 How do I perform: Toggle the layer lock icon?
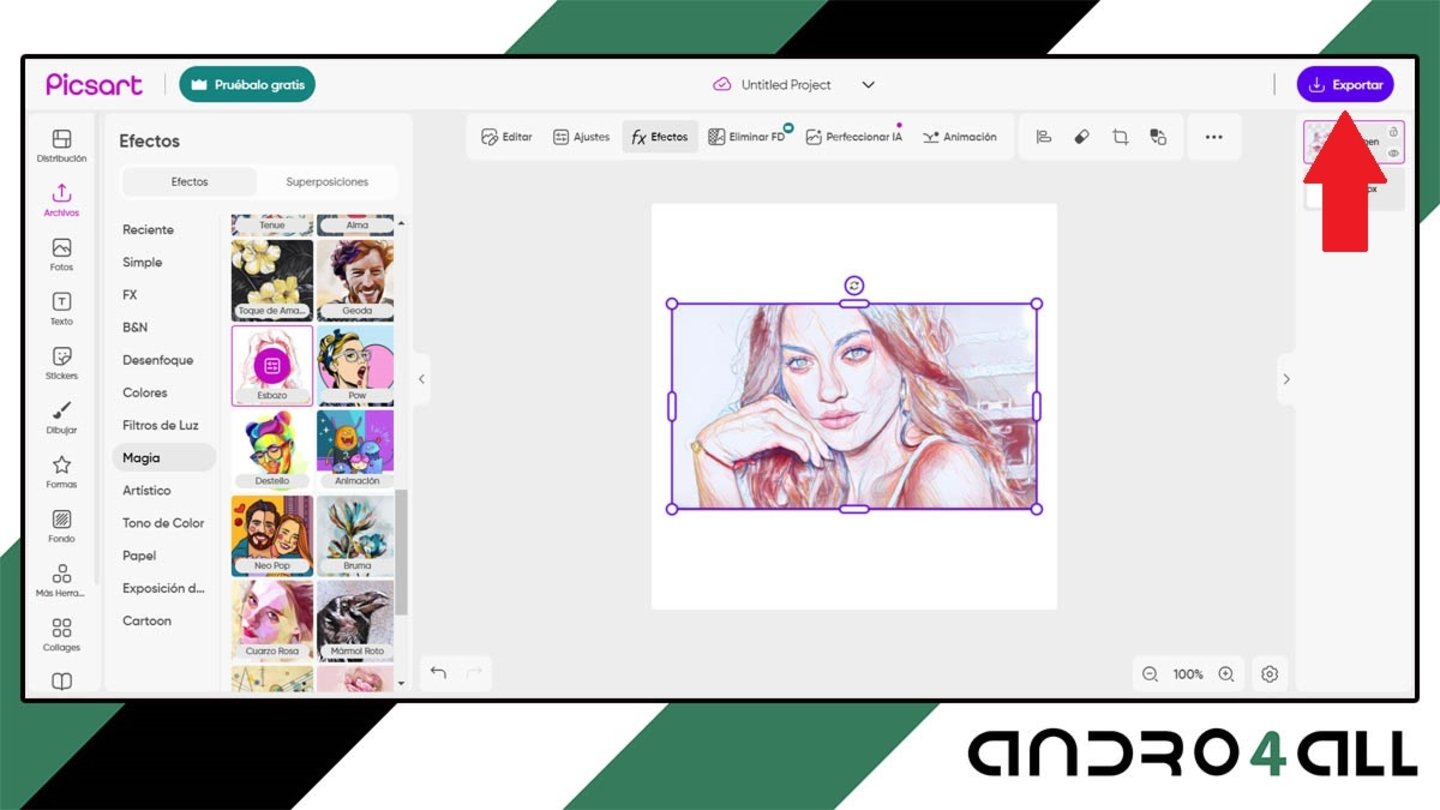pos(1394,132)
